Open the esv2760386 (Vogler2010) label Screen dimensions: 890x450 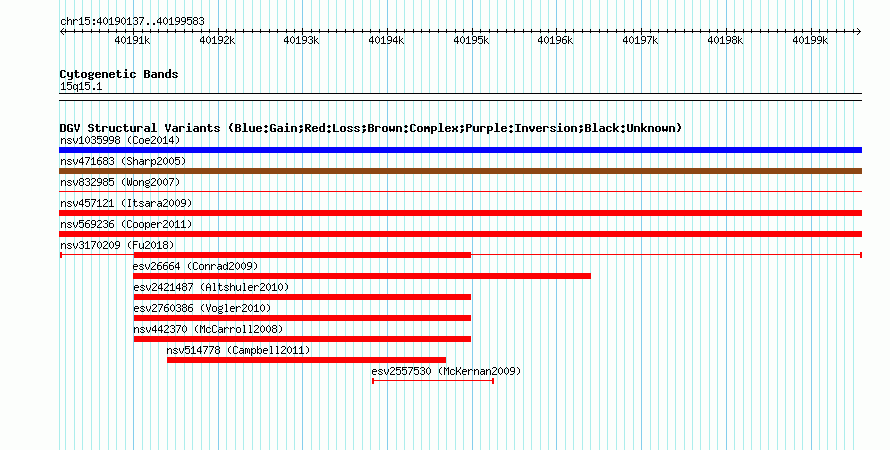pyautogui.click(x=202, y=308)
